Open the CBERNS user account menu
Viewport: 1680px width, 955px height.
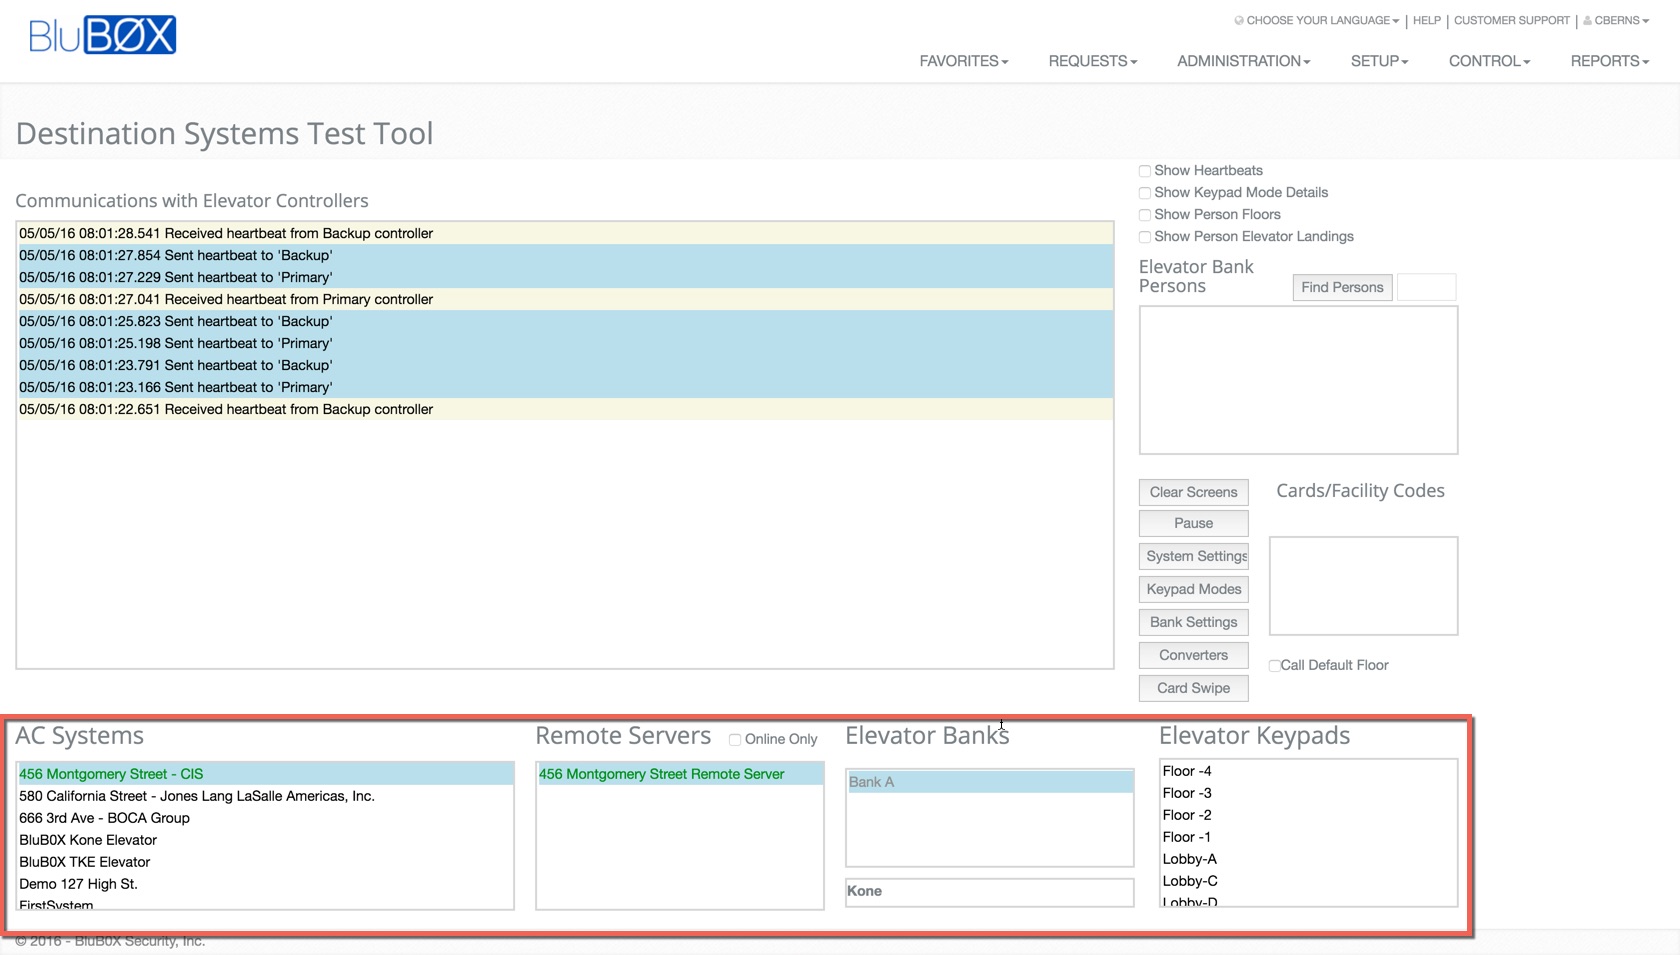[x=1616, y=20]
